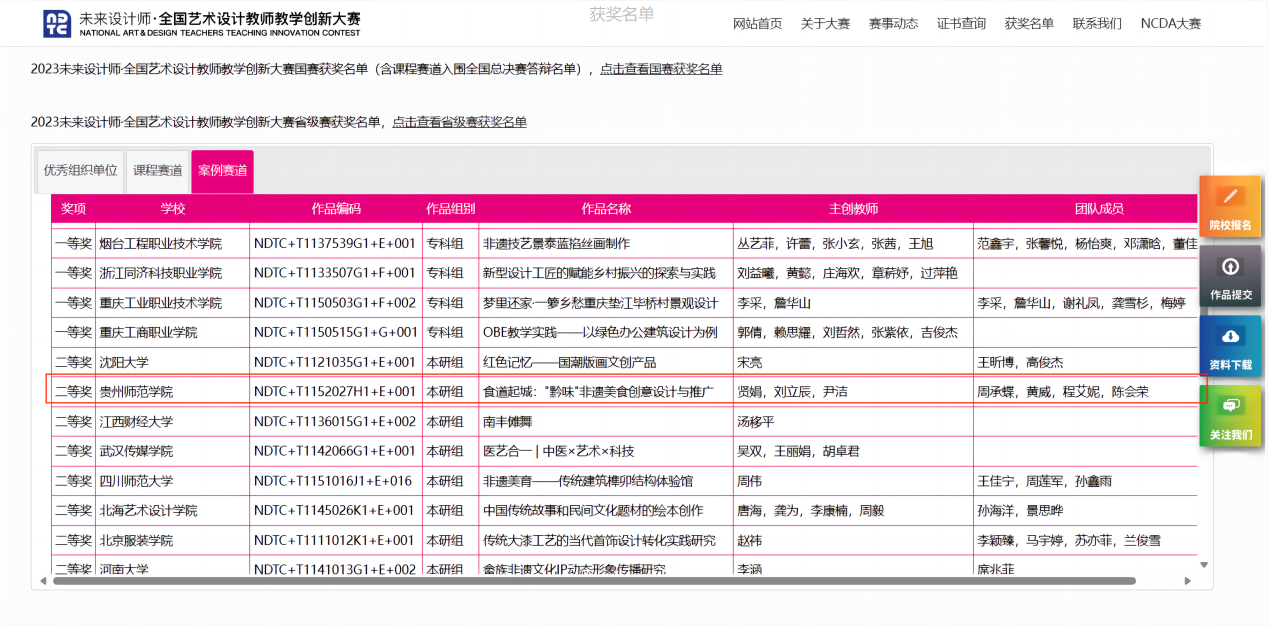Image resolution: width=1268 pixels, height=626 pixels.
Task: Navigate to 证书查询 page
Action: [x=961, y=24]
